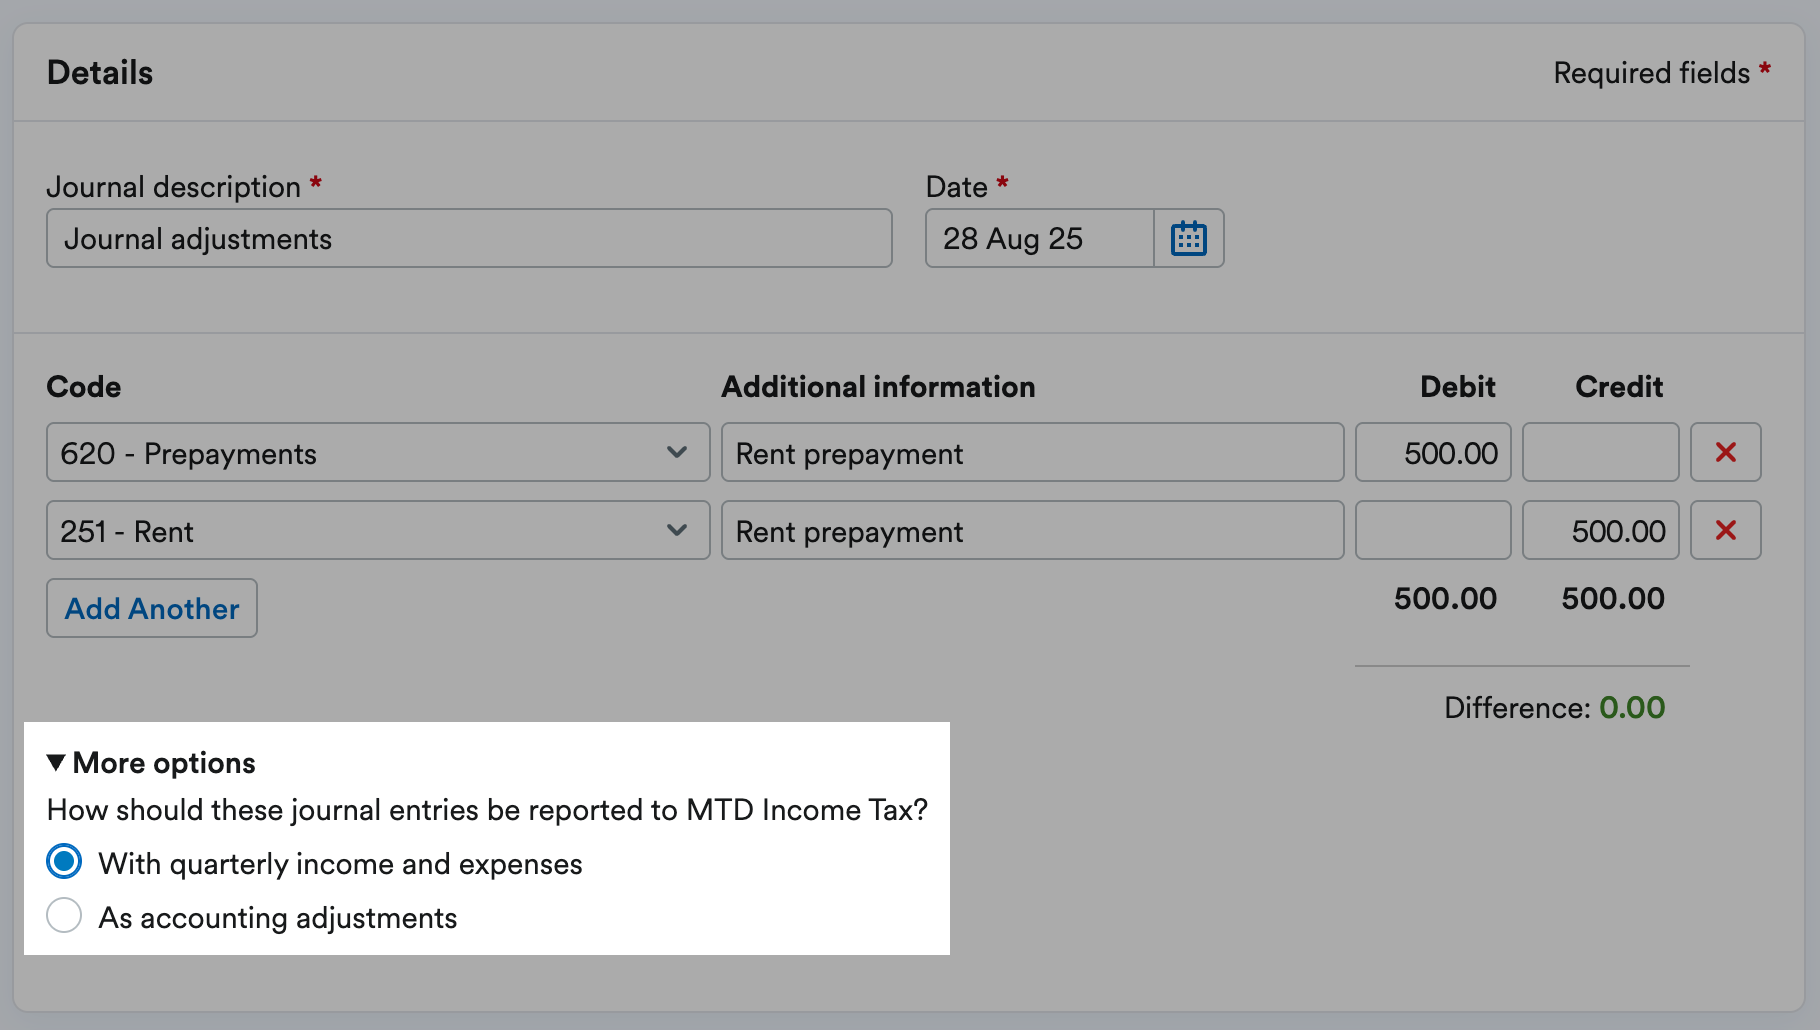Click the 'Code' column header
Screen dimensions: 1820x1030
click(84, 387)
